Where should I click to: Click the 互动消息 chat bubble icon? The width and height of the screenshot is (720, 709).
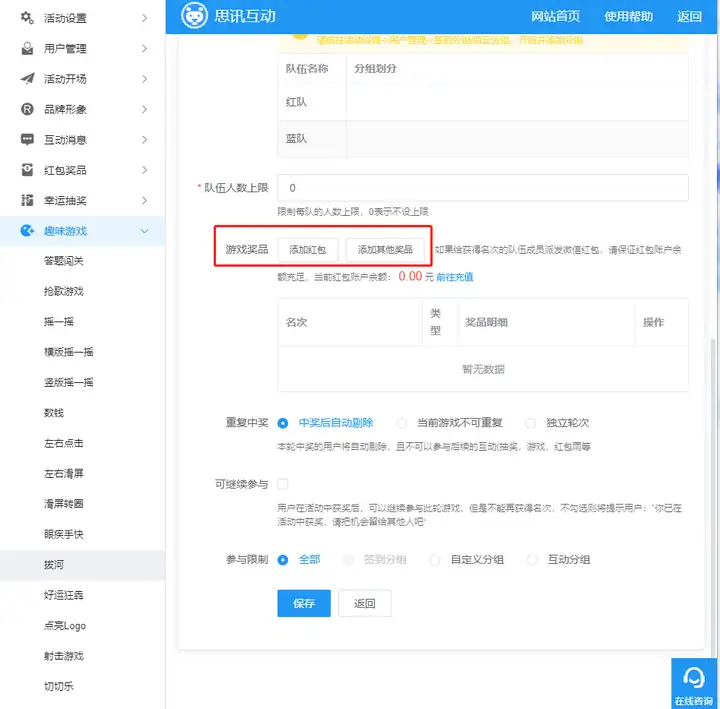[x=27, y=140]
